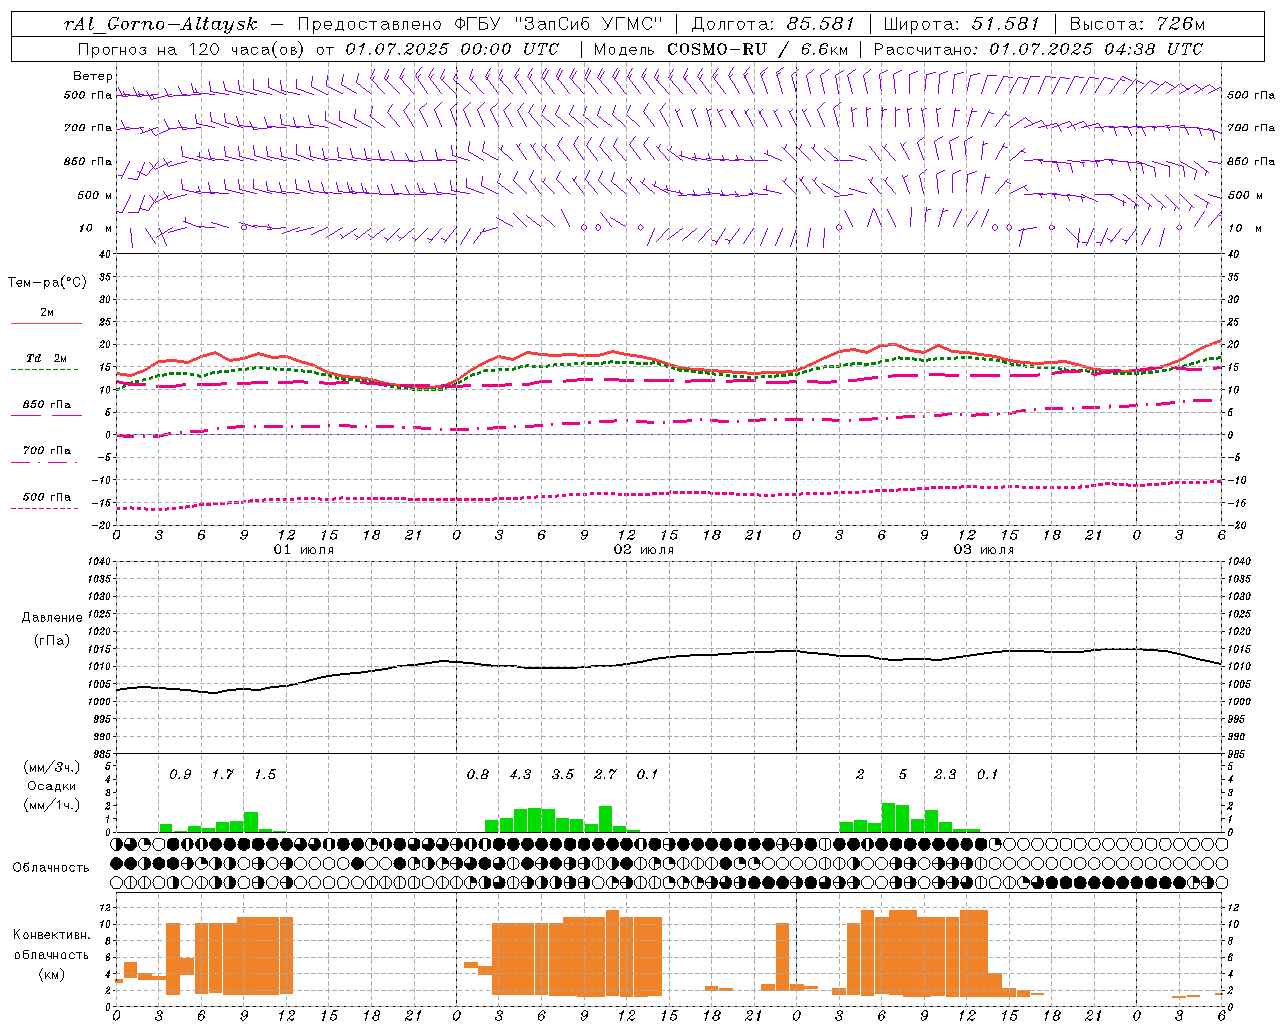Click the 1.7 three-hour precipitation value
This screenshot has height=1024, width=1280.
tap(222, 774)
